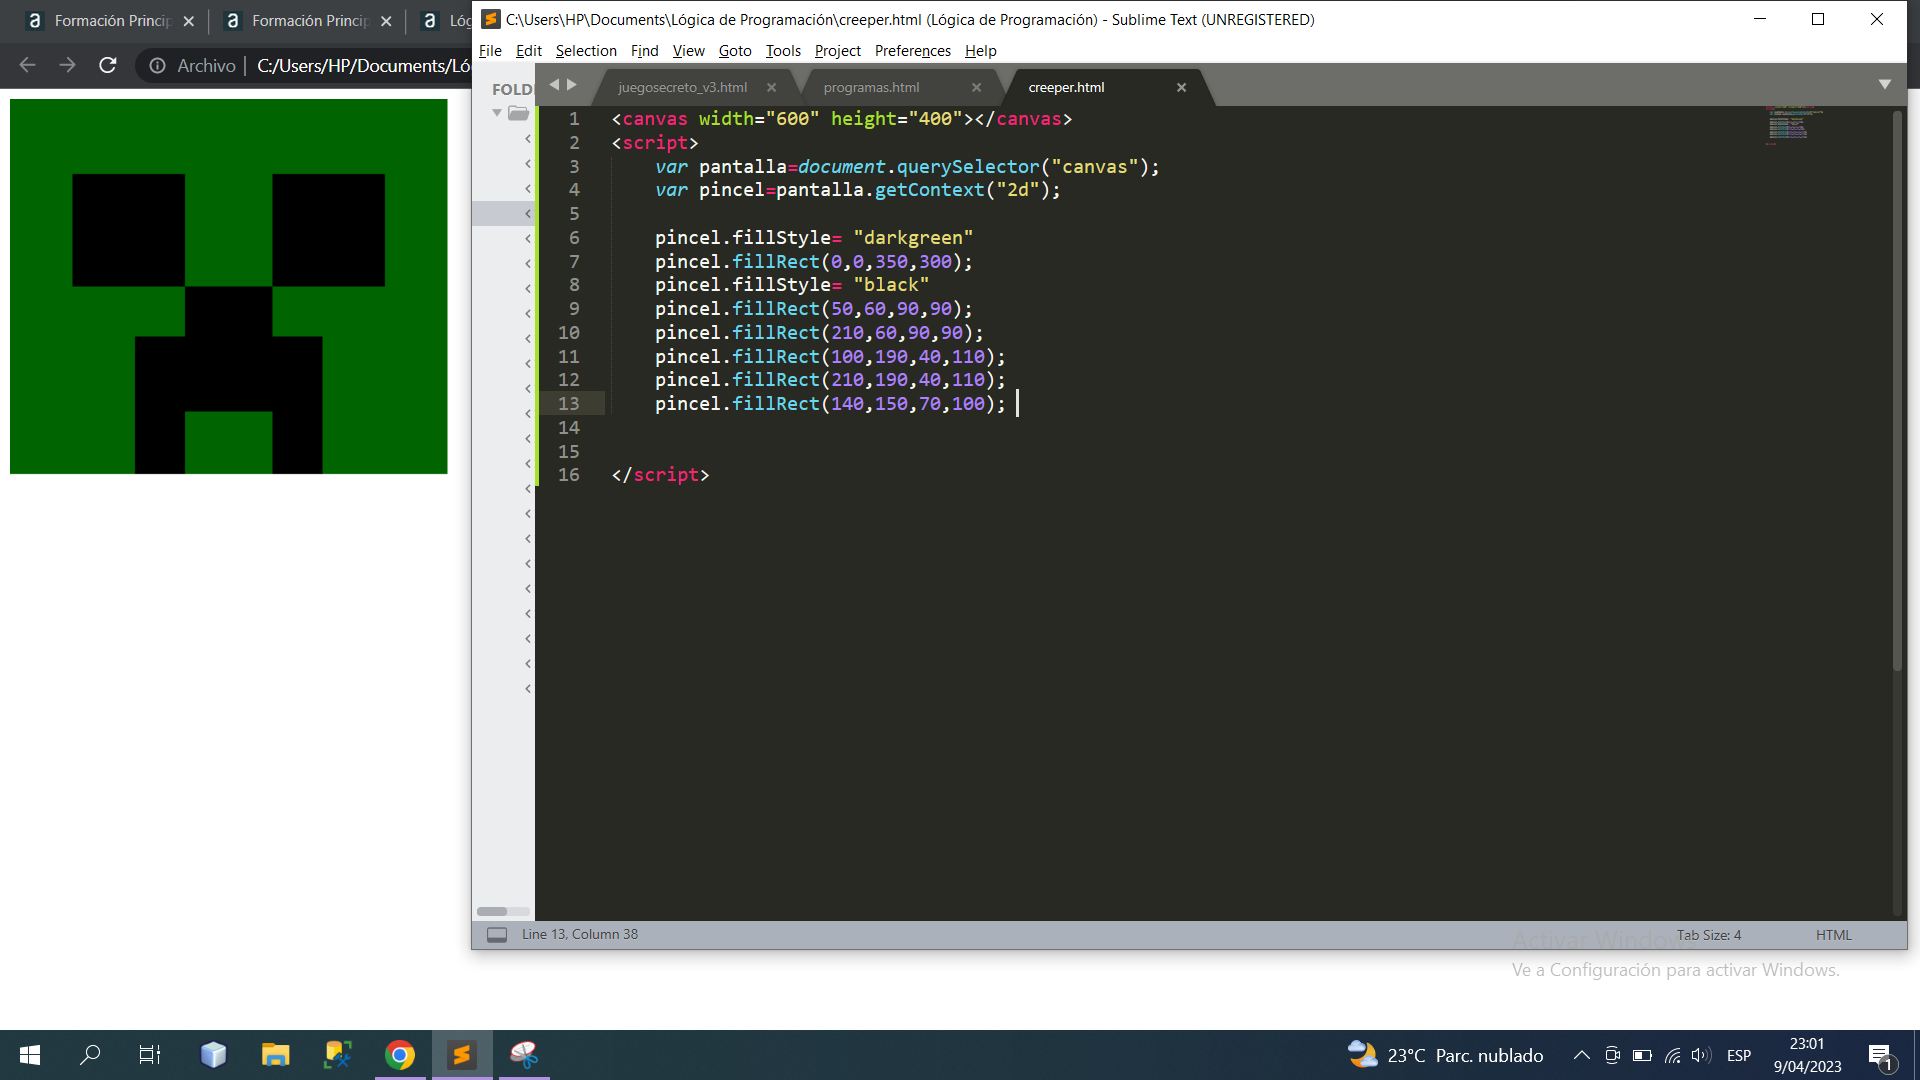
Task: Click the Chrome address bar URL
Action: click(x=363, y=66)
